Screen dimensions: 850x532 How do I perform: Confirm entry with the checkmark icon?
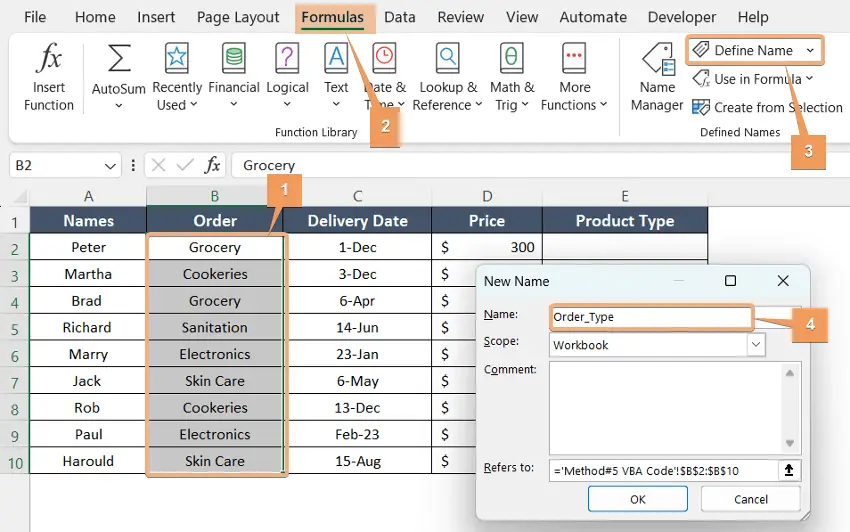coord(185,165)
